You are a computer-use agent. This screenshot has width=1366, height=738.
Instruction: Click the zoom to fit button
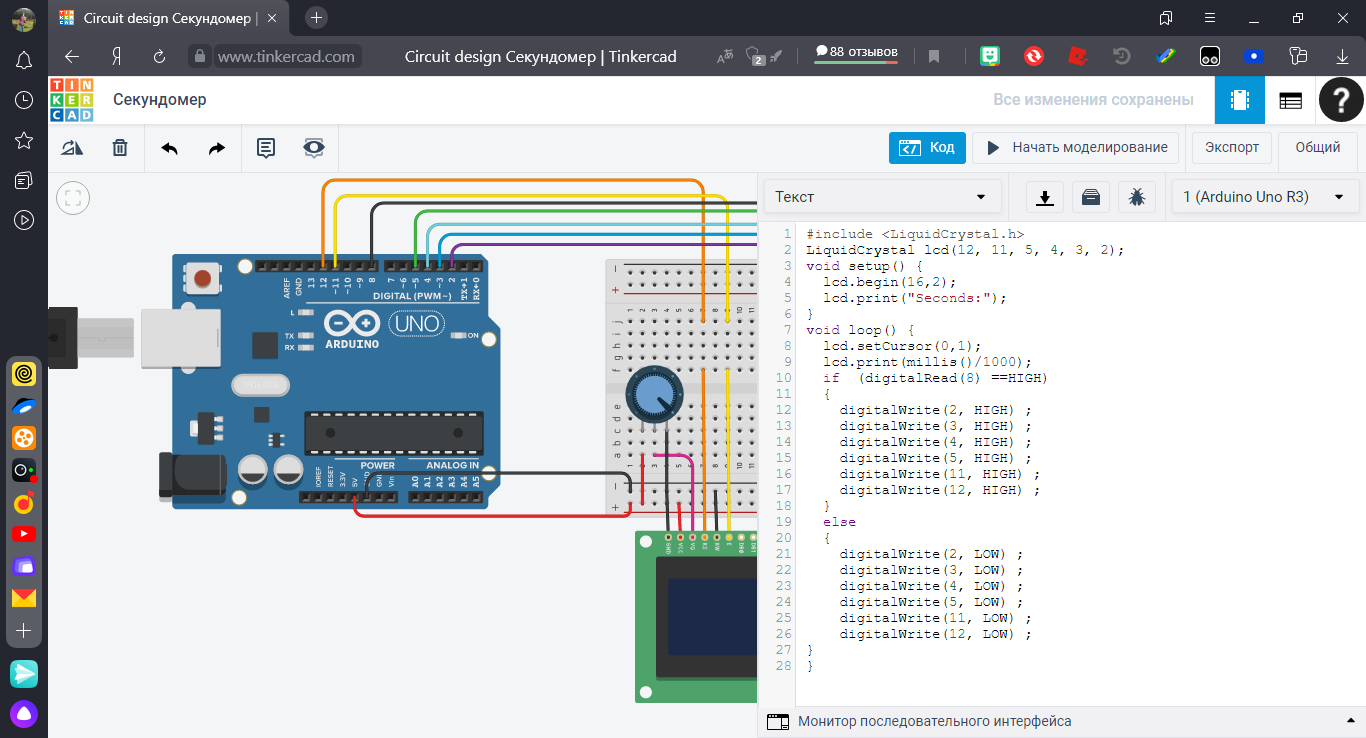click(x=73, y=198)
